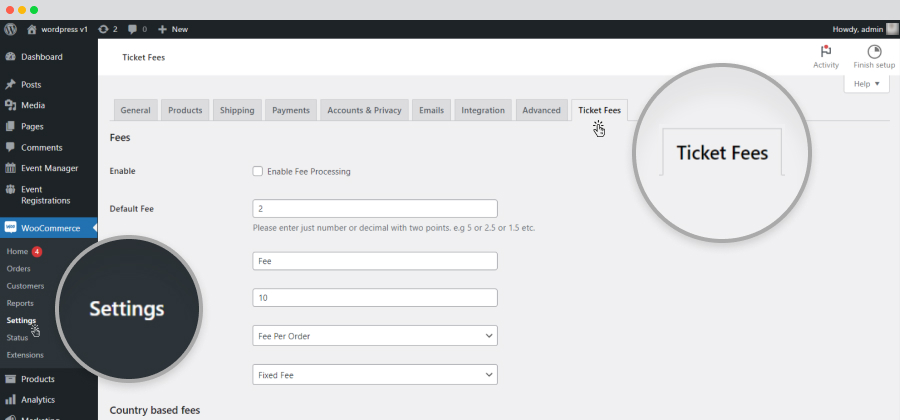The width and height of the screenshot is (900, 420).
Task: Open the Integration tab
Action: pyautogui.click(x=483, y=110)
